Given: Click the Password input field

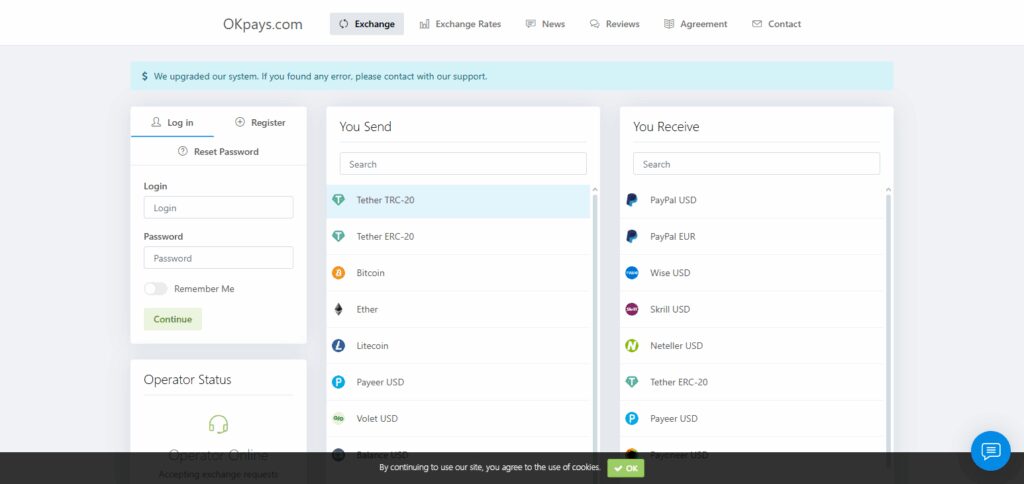Looking at the screenshot, I should pyautogui.click(x=218, y=258).
